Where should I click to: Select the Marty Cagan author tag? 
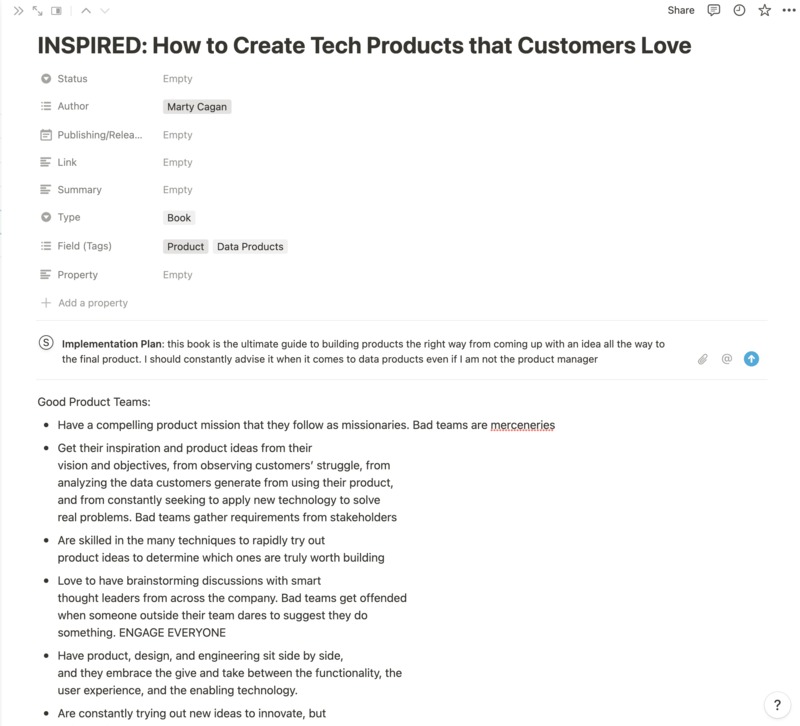[197, 107]
